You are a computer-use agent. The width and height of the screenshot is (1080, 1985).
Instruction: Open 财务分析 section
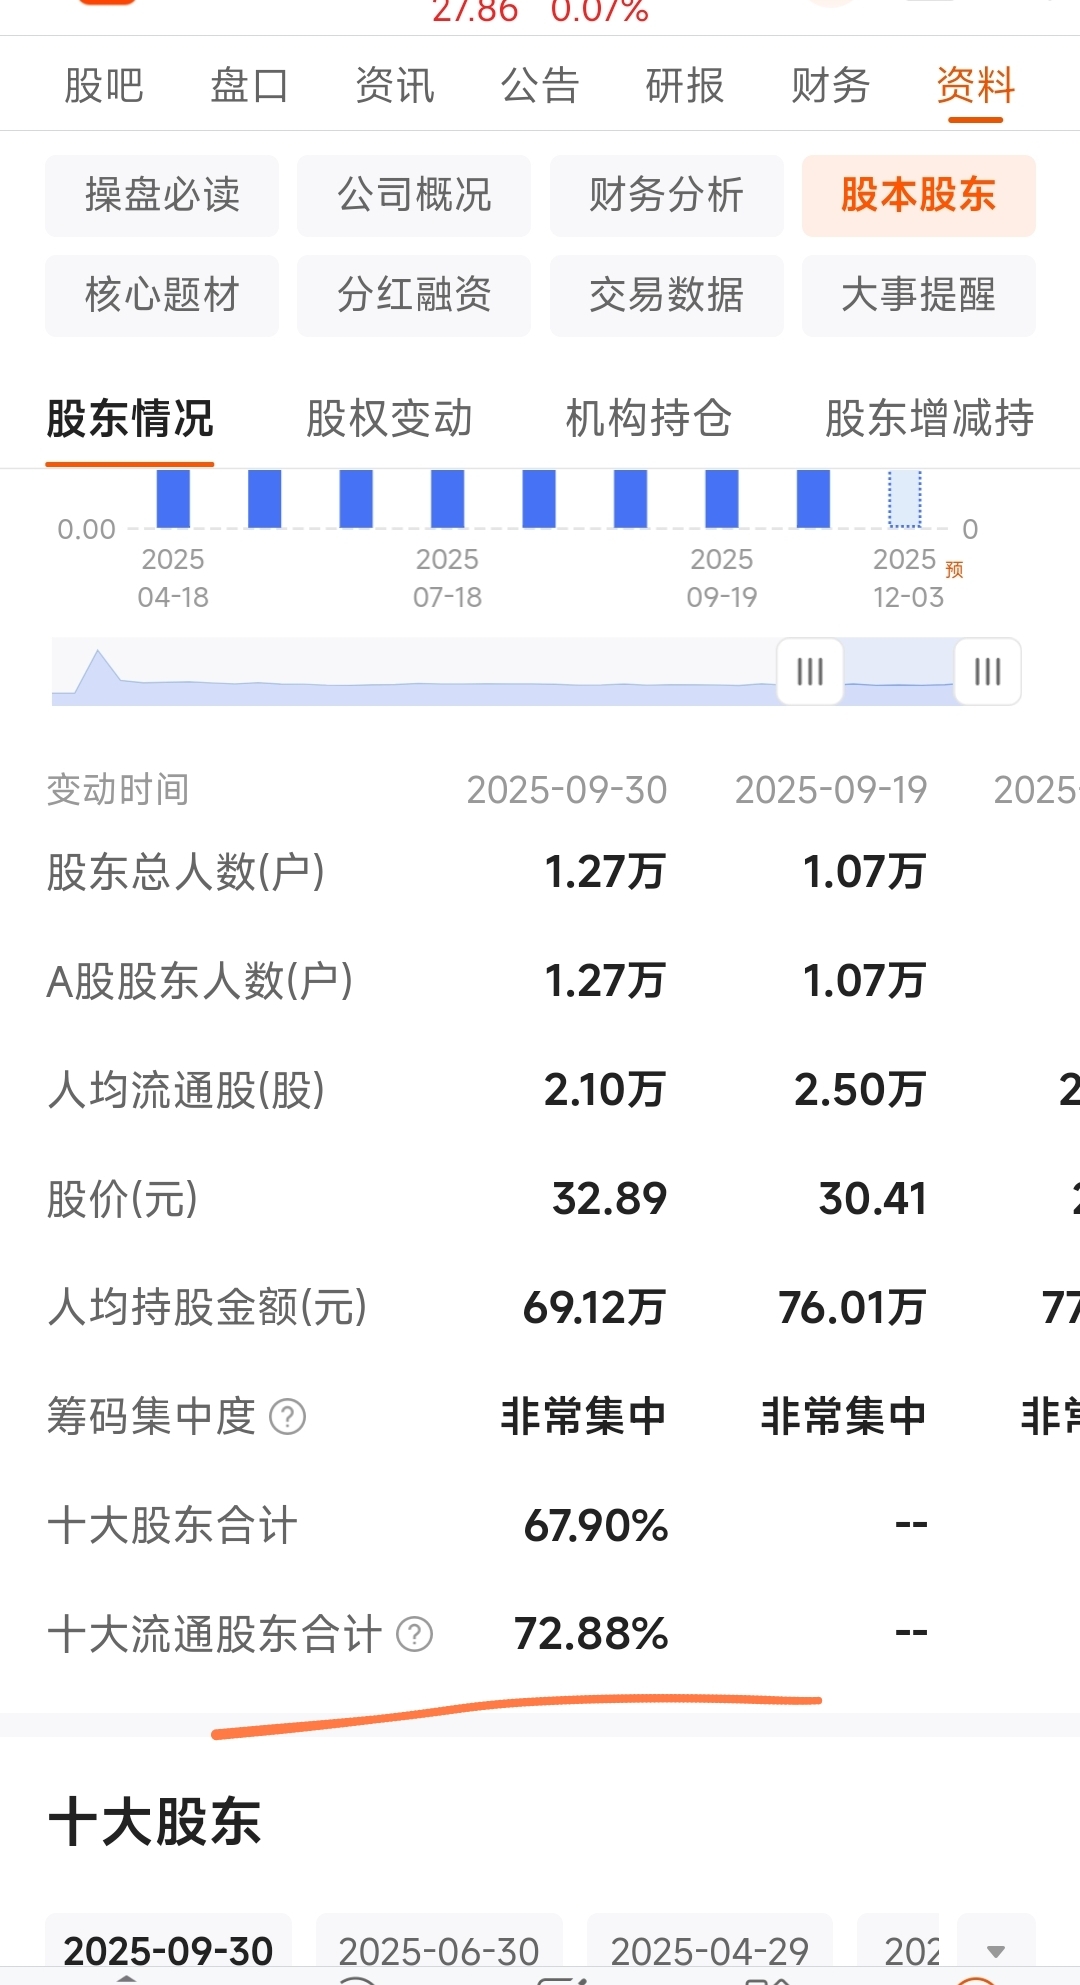(x=666, y=195)
